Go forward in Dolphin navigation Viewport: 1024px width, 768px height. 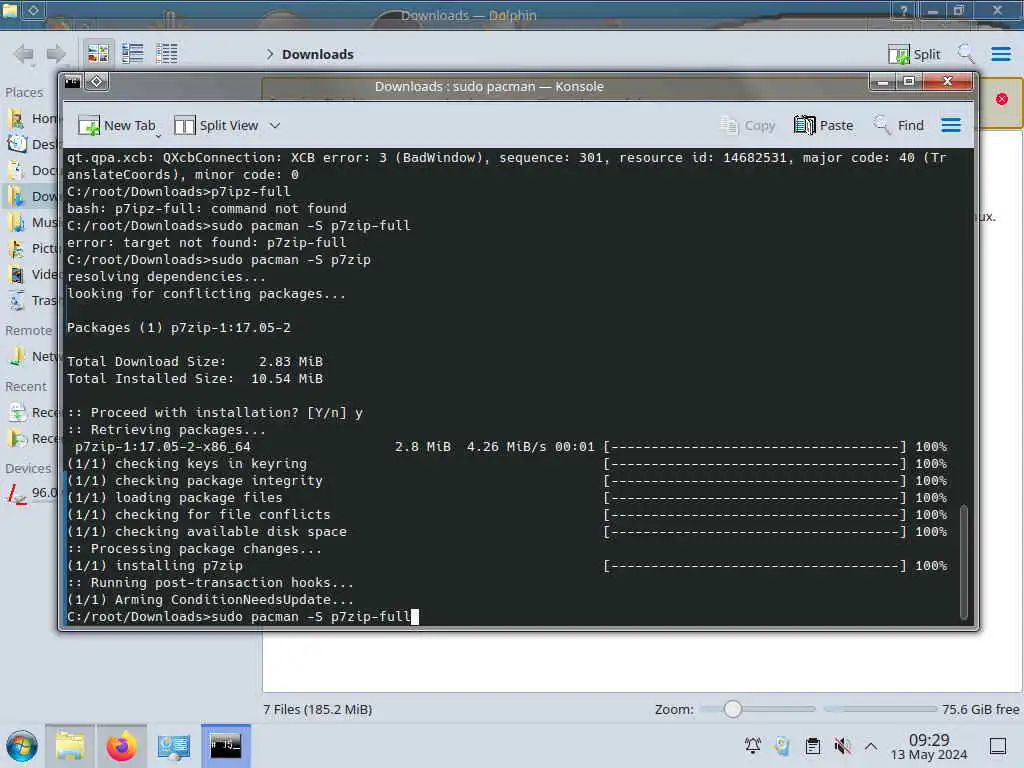coord(56,54)
